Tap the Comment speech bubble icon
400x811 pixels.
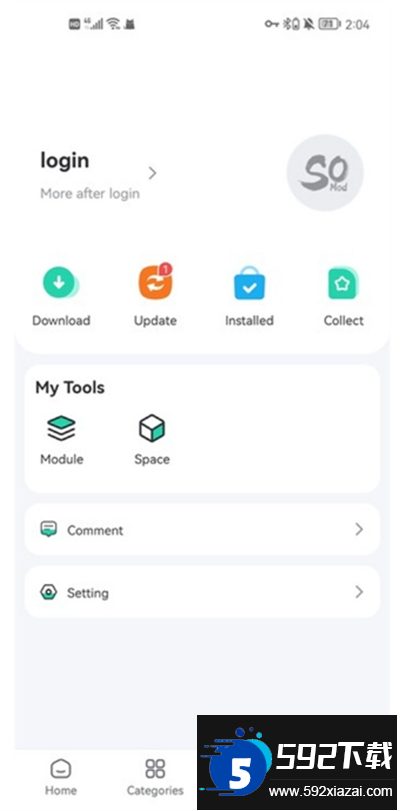49,529
